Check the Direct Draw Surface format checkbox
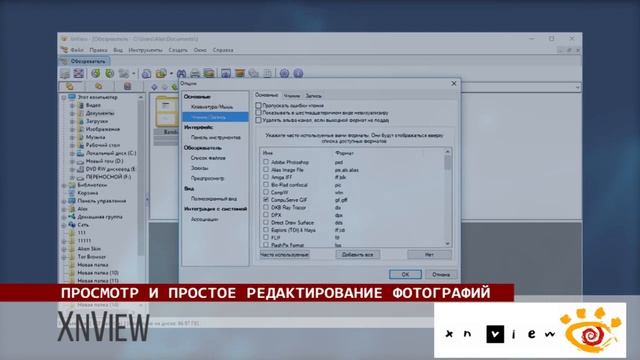Screen dimensions: 640x360 (266, 222)
